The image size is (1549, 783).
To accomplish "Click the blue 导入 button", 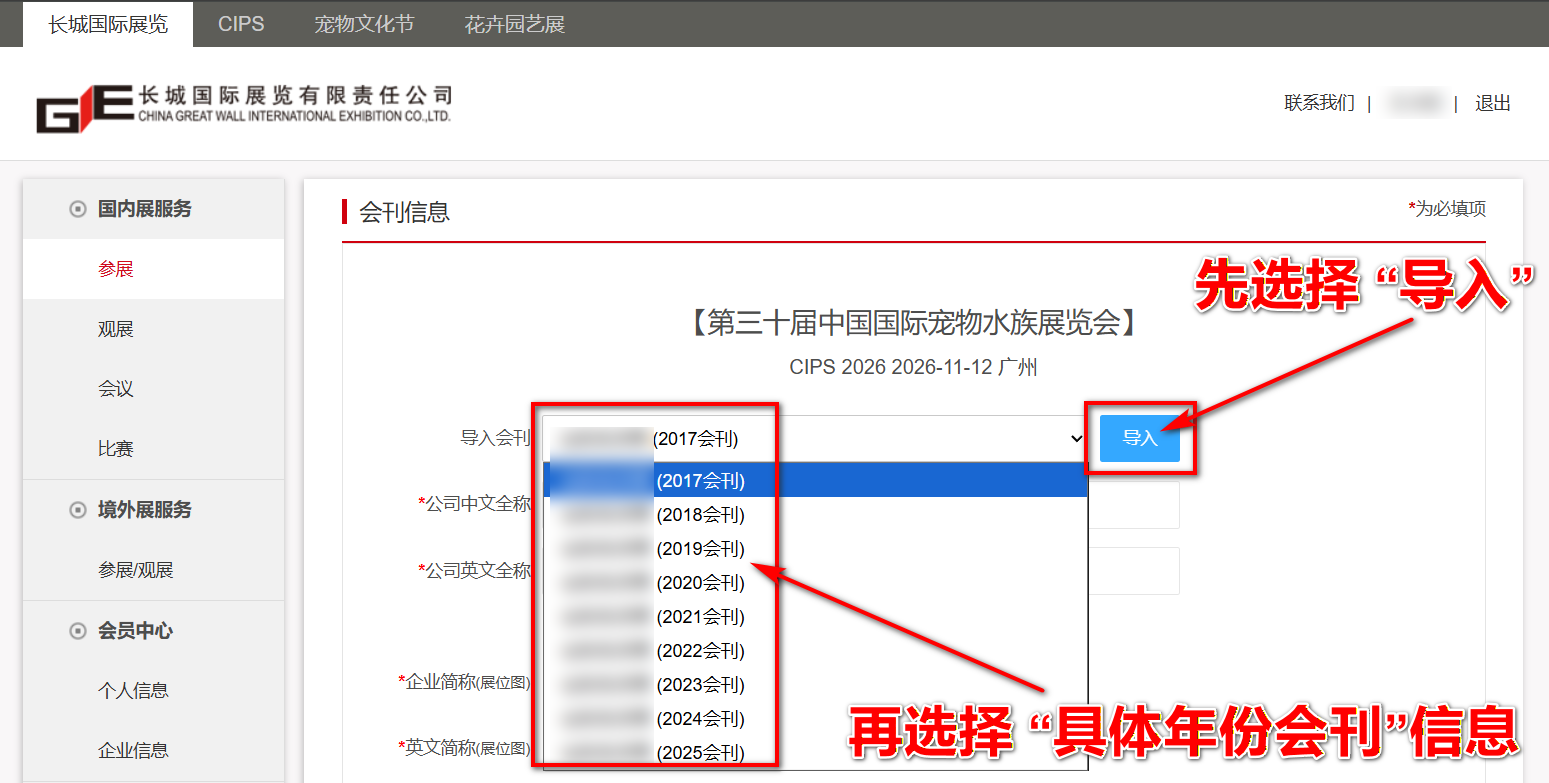I will pos(1140,438).
